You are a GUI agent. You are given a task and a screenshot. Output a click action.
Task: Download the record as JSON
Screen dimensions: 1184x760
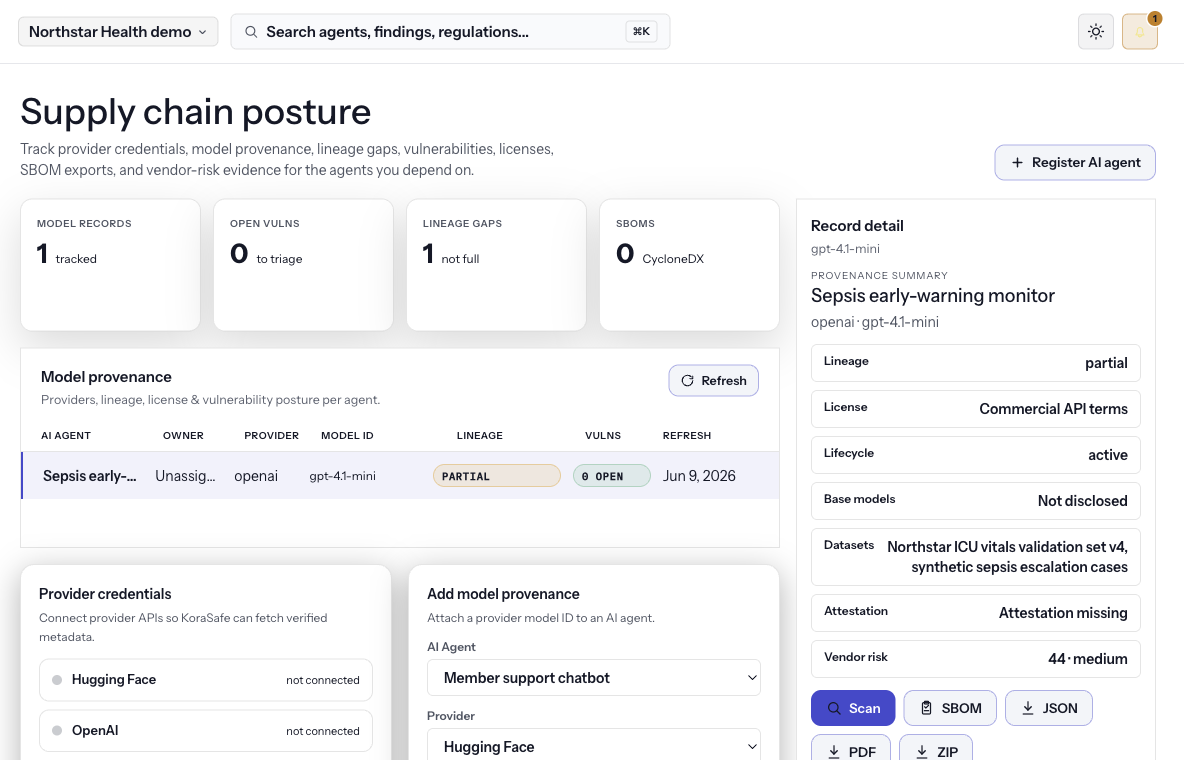pyautogui.click(x=1049, y=708)
